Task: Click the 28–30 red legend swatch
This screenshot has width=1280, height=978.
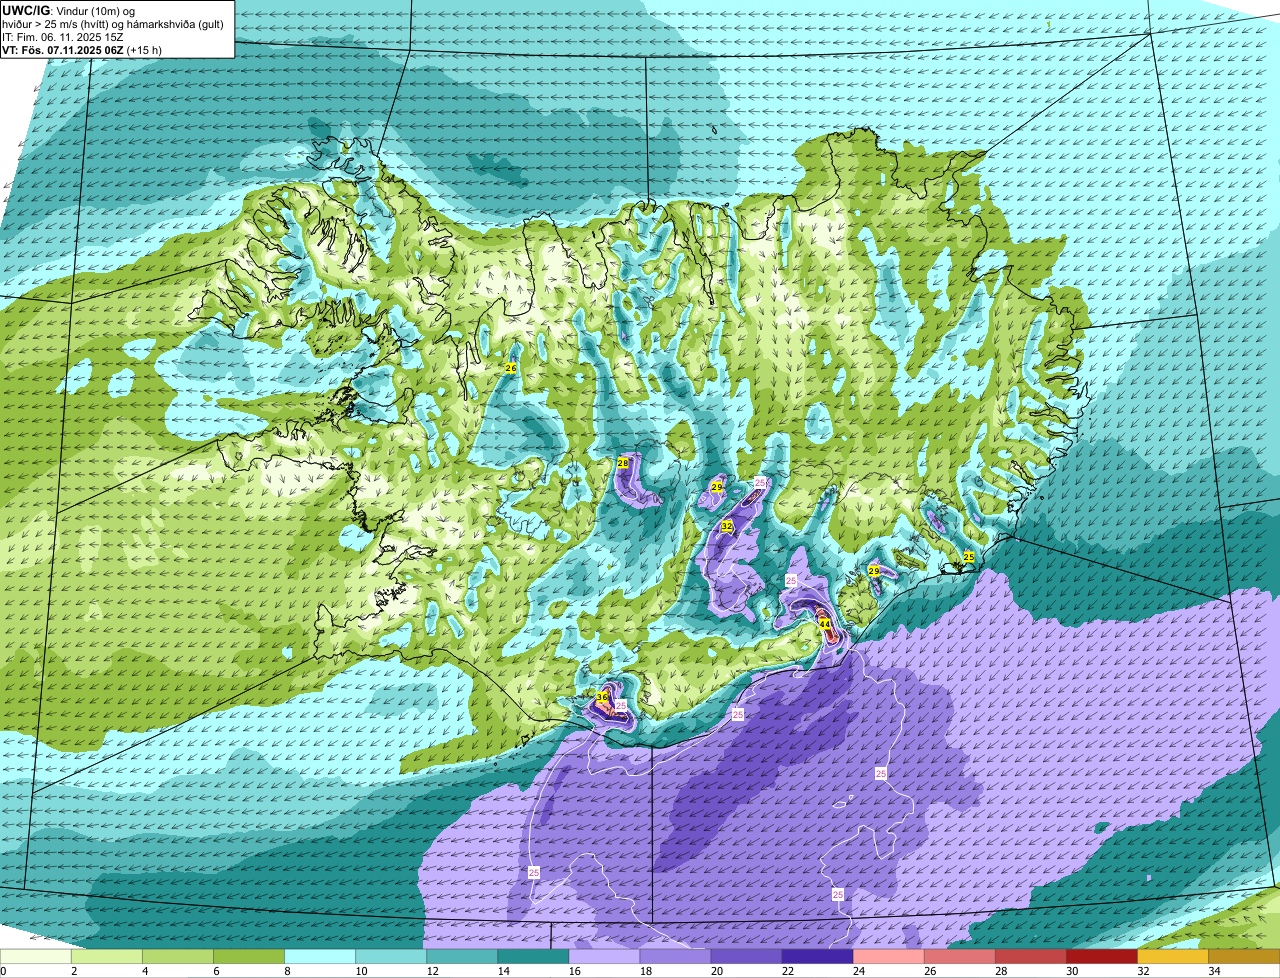Action: [1030, 957]
